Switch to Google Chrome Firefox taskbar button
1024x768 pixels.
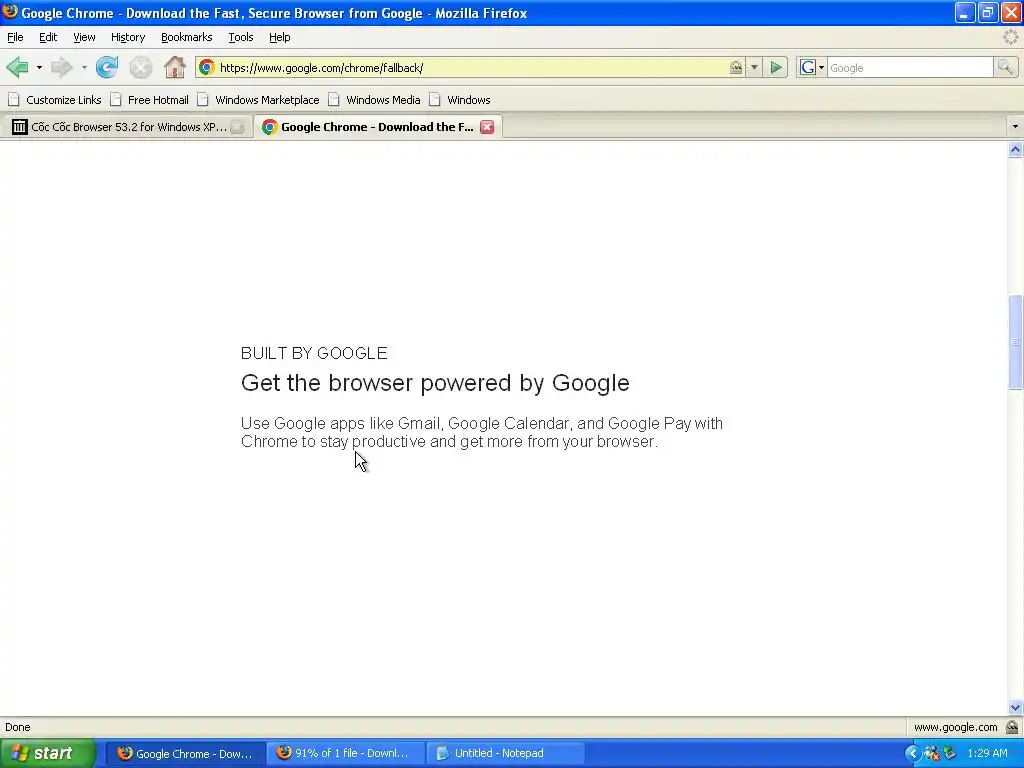coord(185,753)
